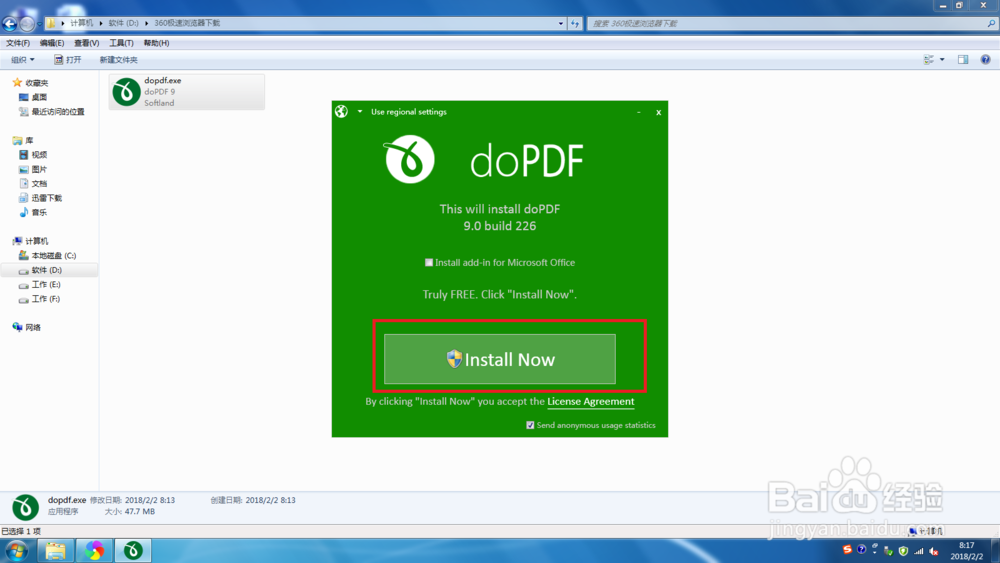
Task: Open the 文档 library
Action: tap(33, 184)
